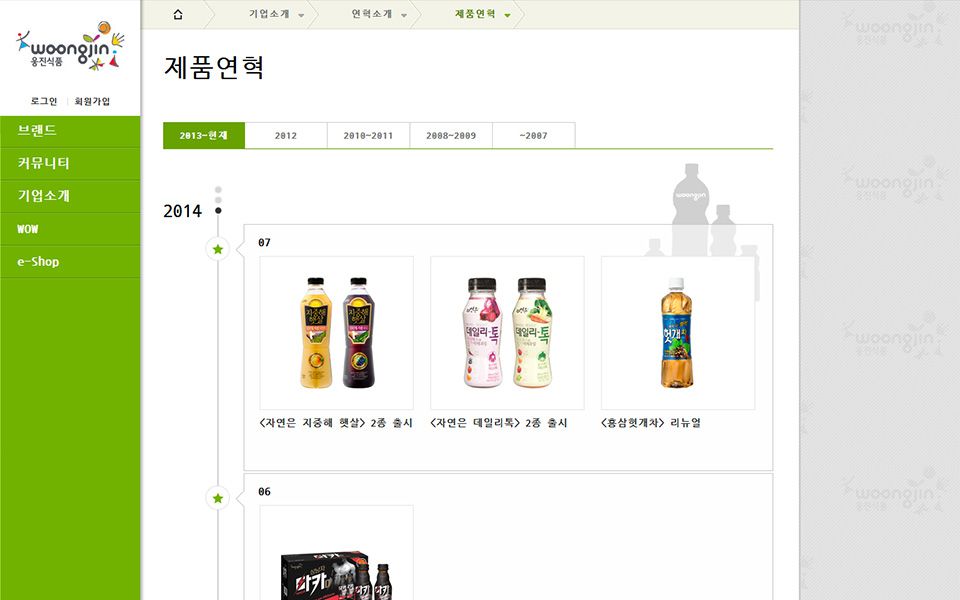Click the 2014 timeline dot
960x600 pixels.
(218, 211)
